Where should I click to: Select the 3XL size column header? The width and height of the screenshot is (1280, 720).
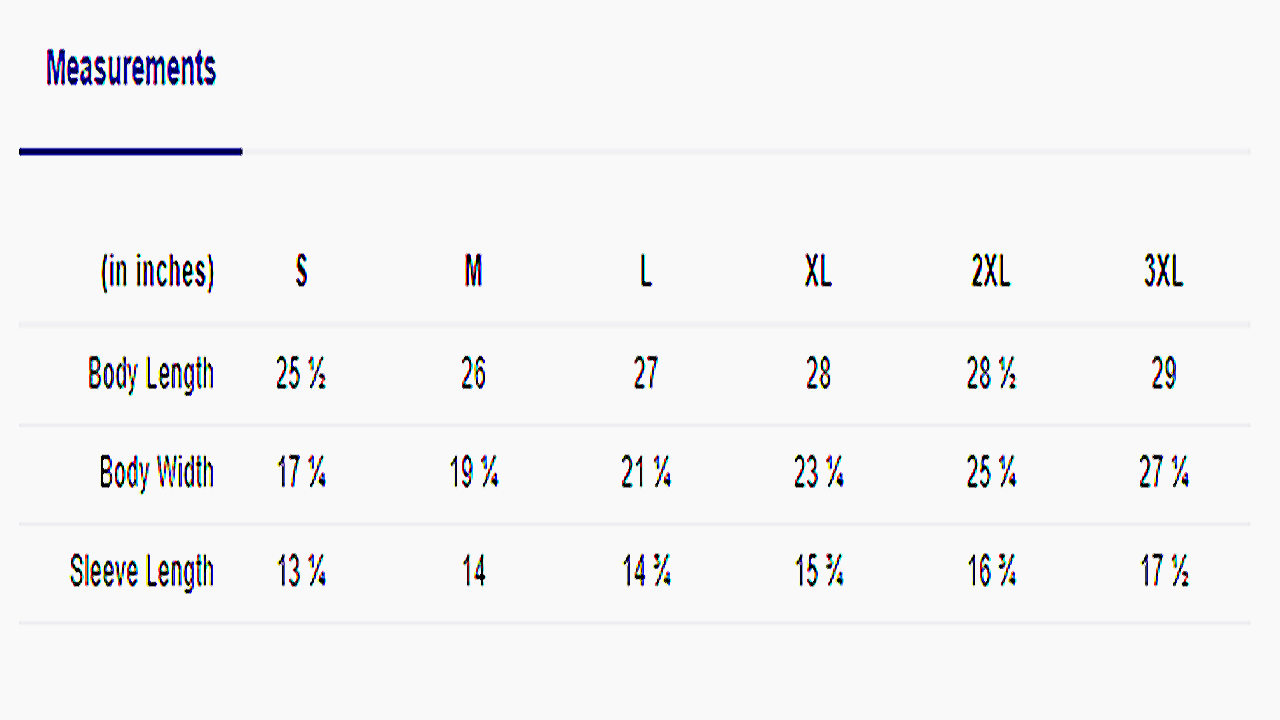[x=1164, y=272]
